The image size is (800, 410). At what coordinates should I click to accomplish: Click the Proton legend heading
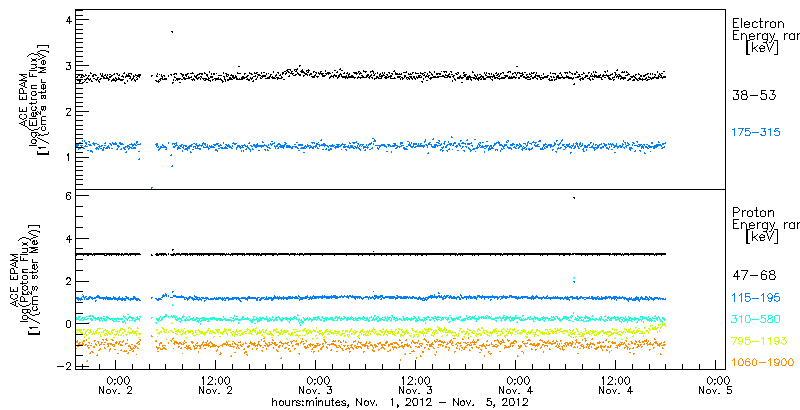point(753,212)
